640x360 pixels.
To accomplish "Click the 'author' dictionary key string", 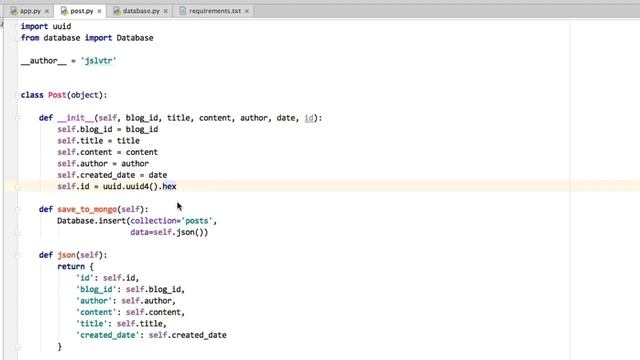I will [94, 300].
